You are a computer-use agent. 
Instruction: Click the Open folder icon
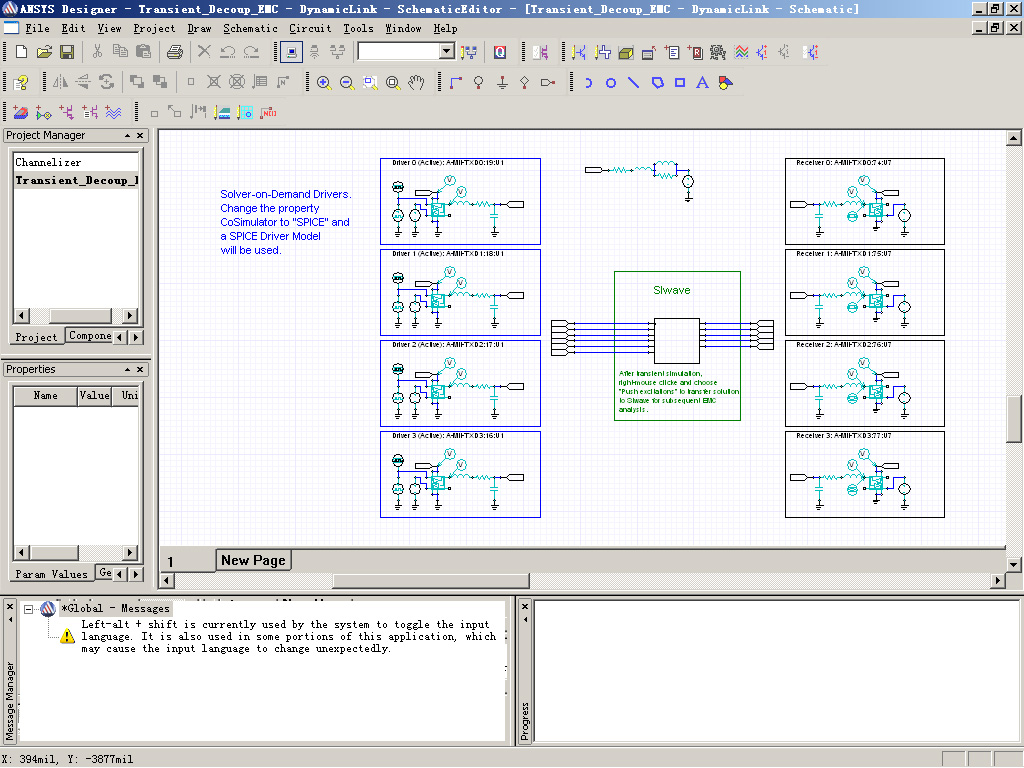point(44,52)
